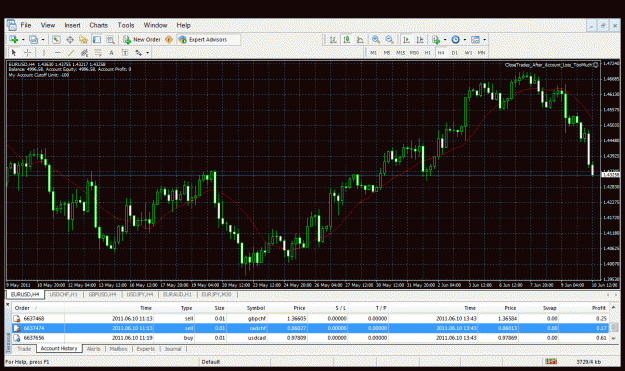Click the Arrows drawing tool icon
Screen dimensions: 625x371
138,52
